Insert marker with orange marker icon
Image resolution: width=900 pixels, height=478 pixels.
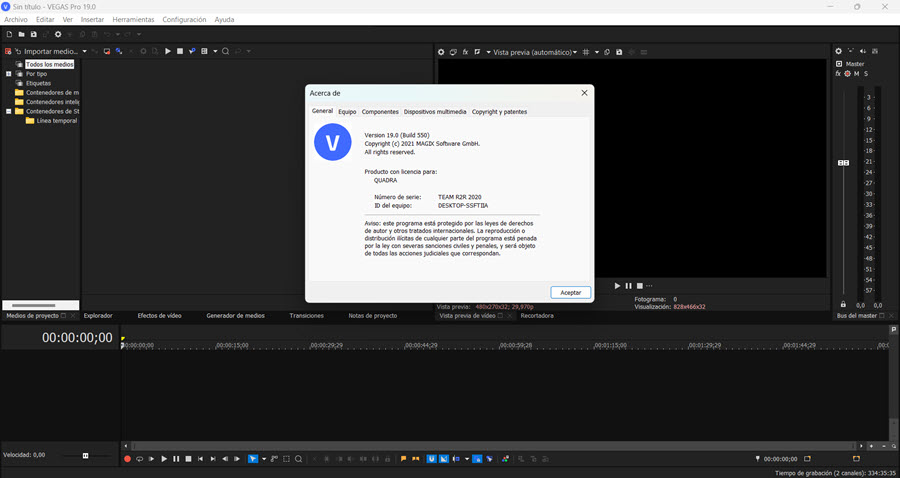pyautogui.click(x=404, y=459)
